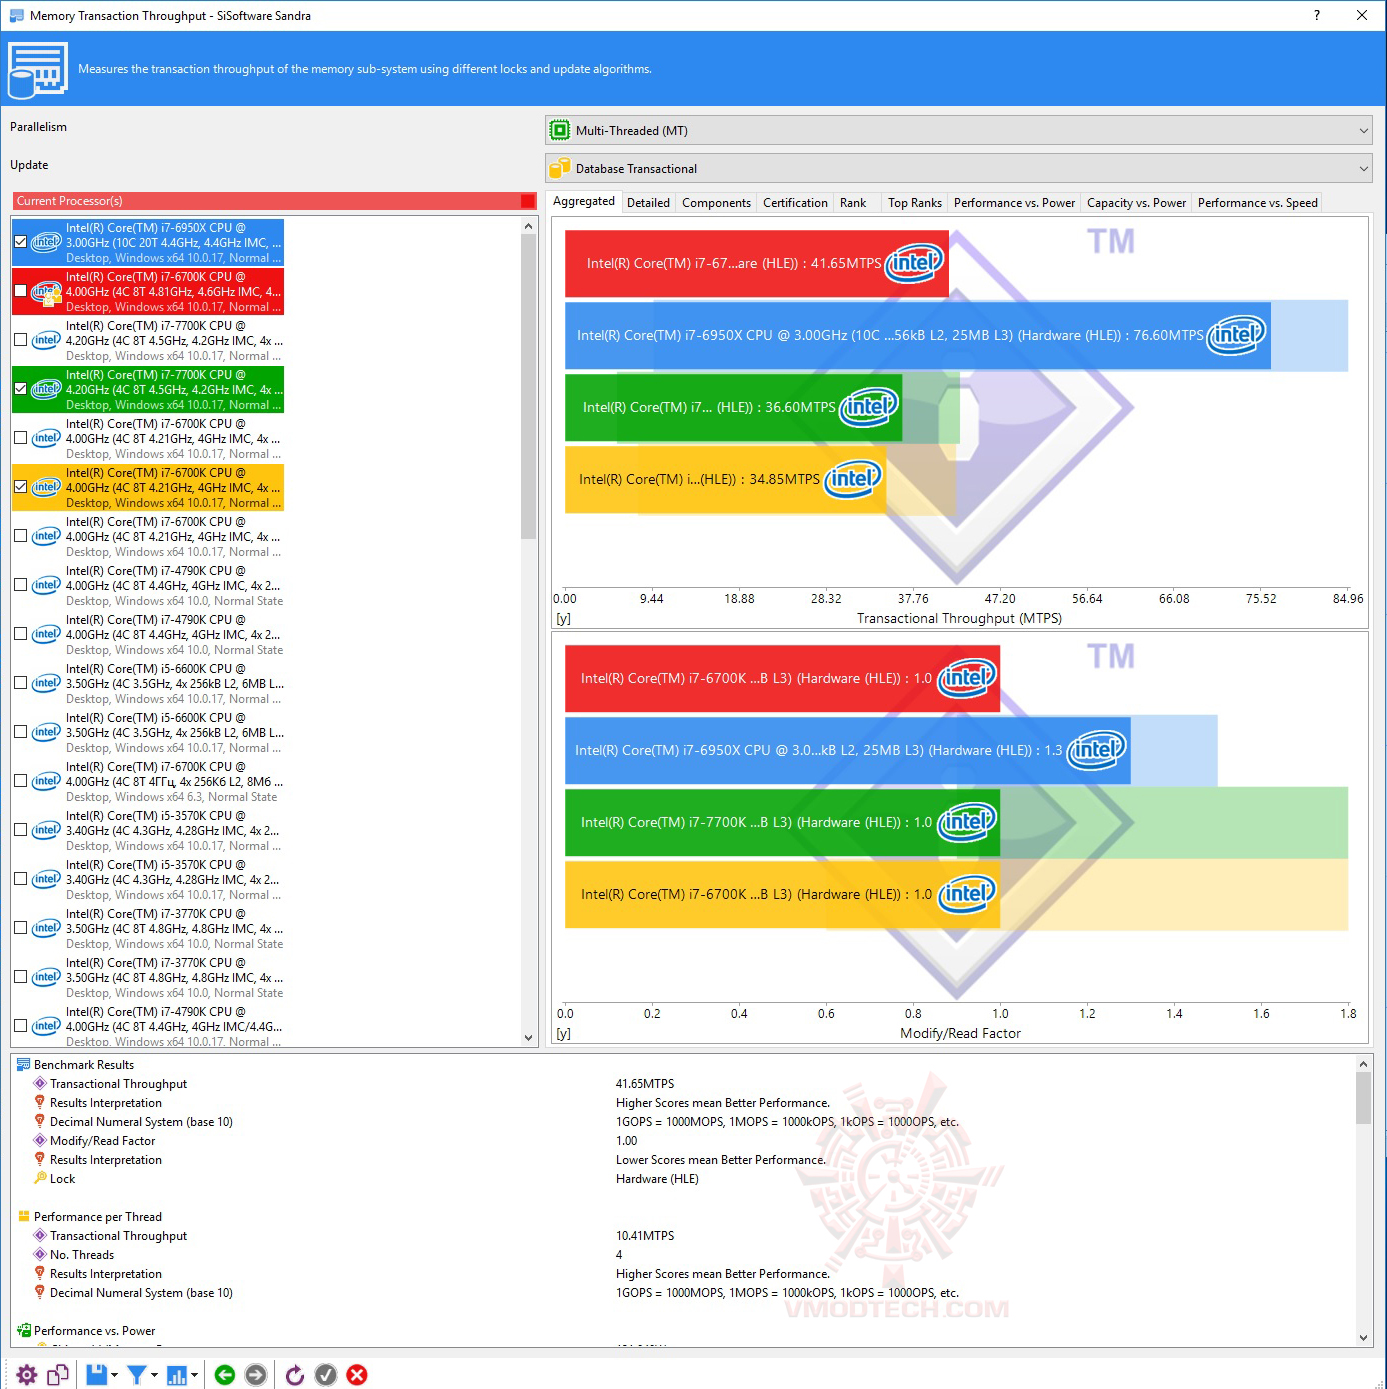Expand the chart icon's dropdown arrow

click(194, 1375)
